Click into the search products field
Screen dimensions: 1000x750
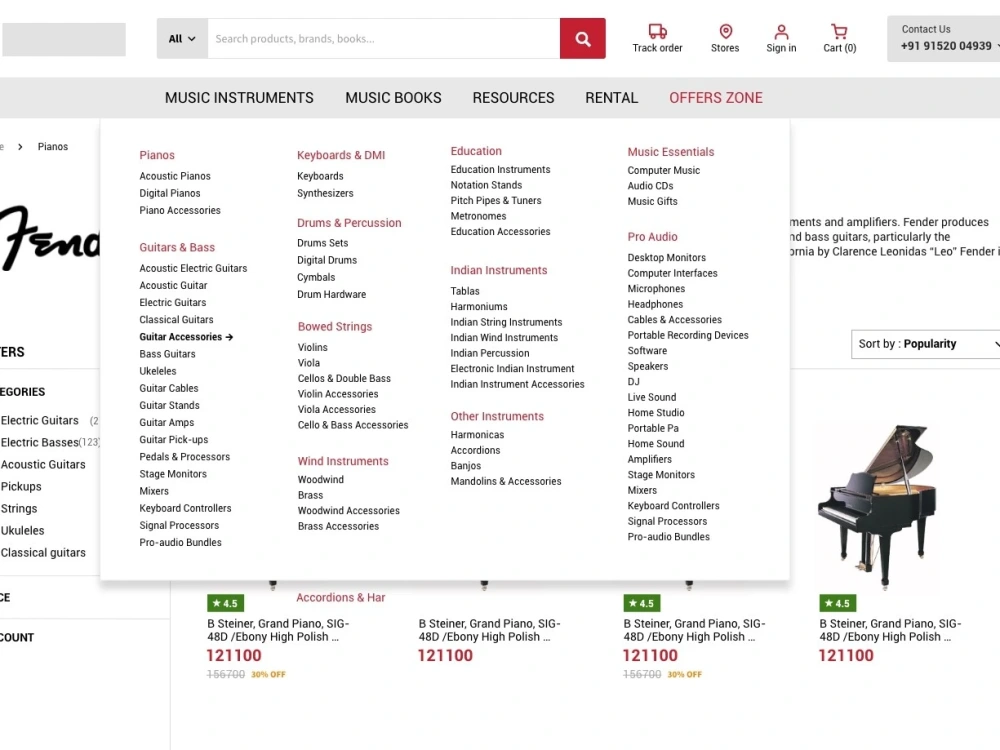383,38
